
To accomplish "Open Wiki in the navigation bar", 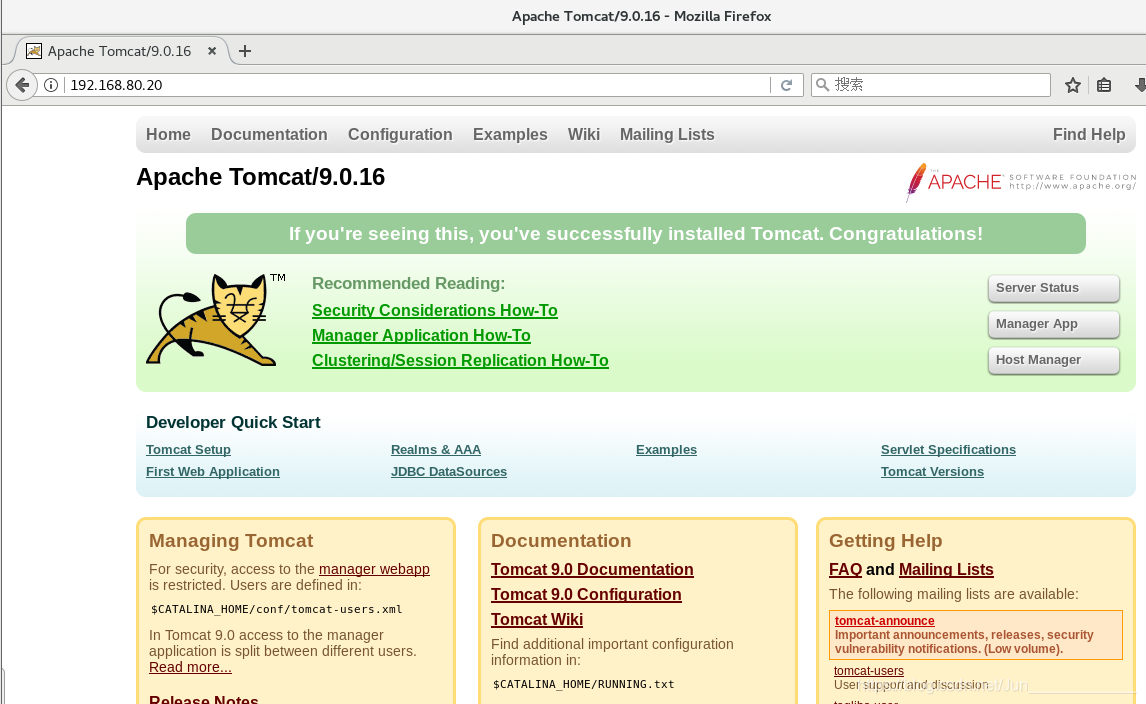I will pyautogui.click(x=584, y=135).
